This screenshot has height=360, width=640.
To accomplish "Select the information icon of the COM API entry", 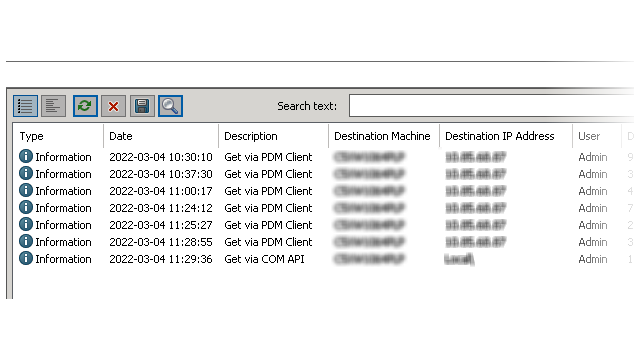I will [26, 258].
